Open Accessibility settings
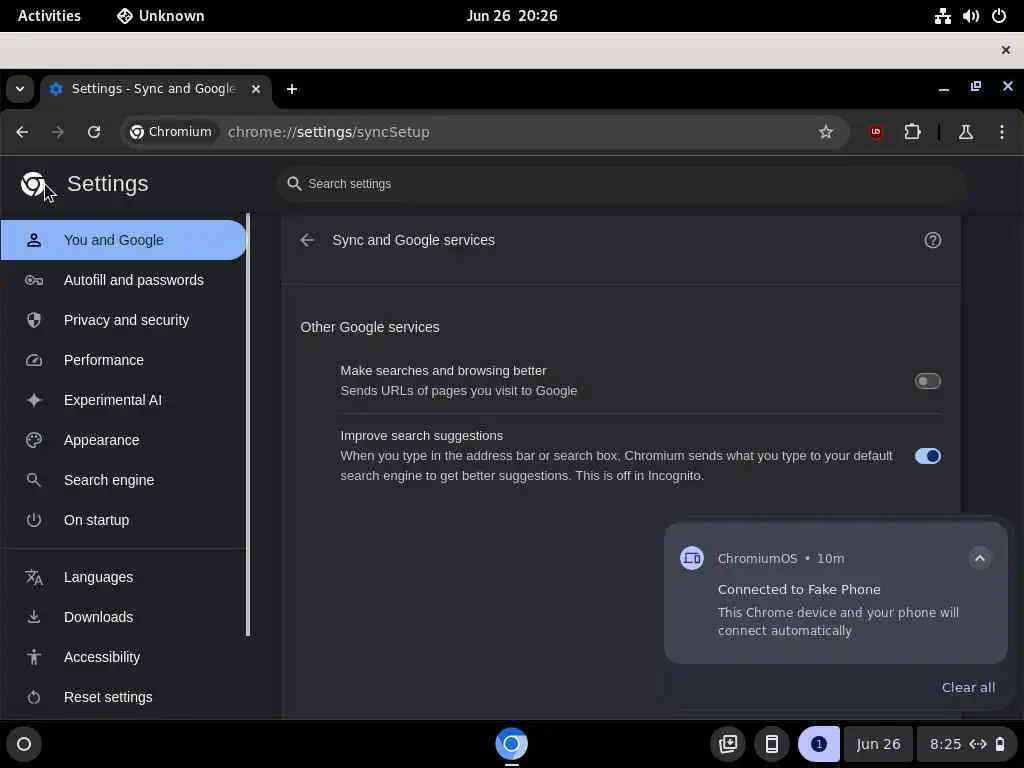The width and height of the screenshot is (1024, 768). 123,657
